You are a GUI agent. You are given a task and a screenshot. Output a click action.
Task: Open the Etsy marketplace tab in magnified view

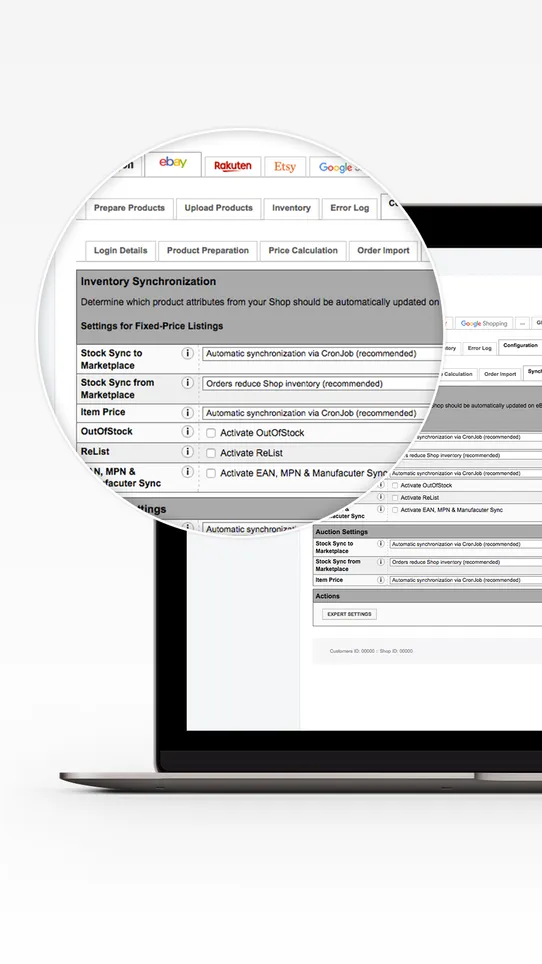click(x=285, y=167)
